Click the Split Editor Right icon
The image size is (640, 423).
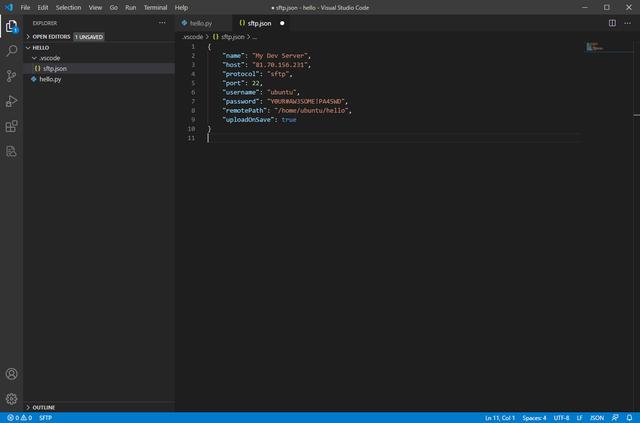point(612,23)
